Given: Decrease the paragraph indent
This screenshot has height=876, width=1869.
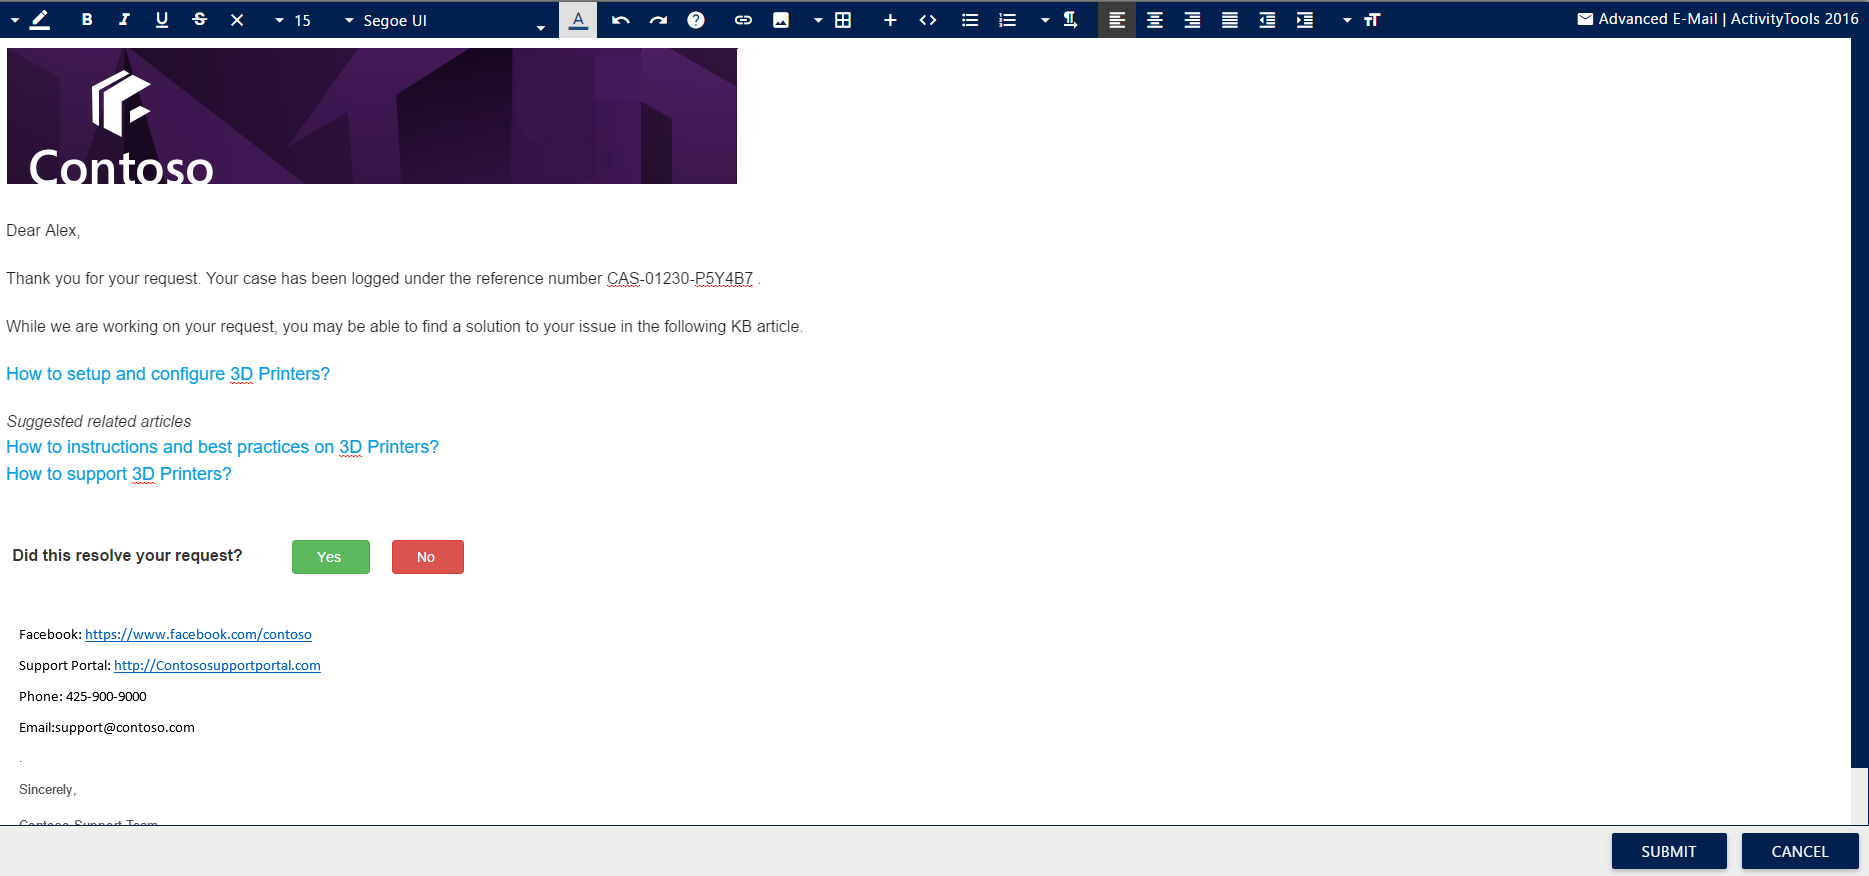Looking at the screenshot, I should pos(1267,20).
